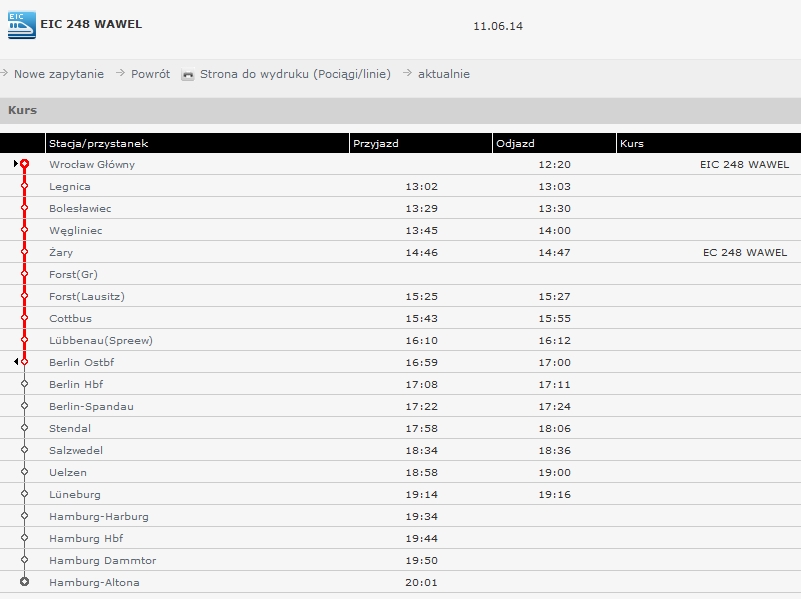801x599 pixels.
Task: Click the EIC train logo icon
Action: (x=22, y=25)
